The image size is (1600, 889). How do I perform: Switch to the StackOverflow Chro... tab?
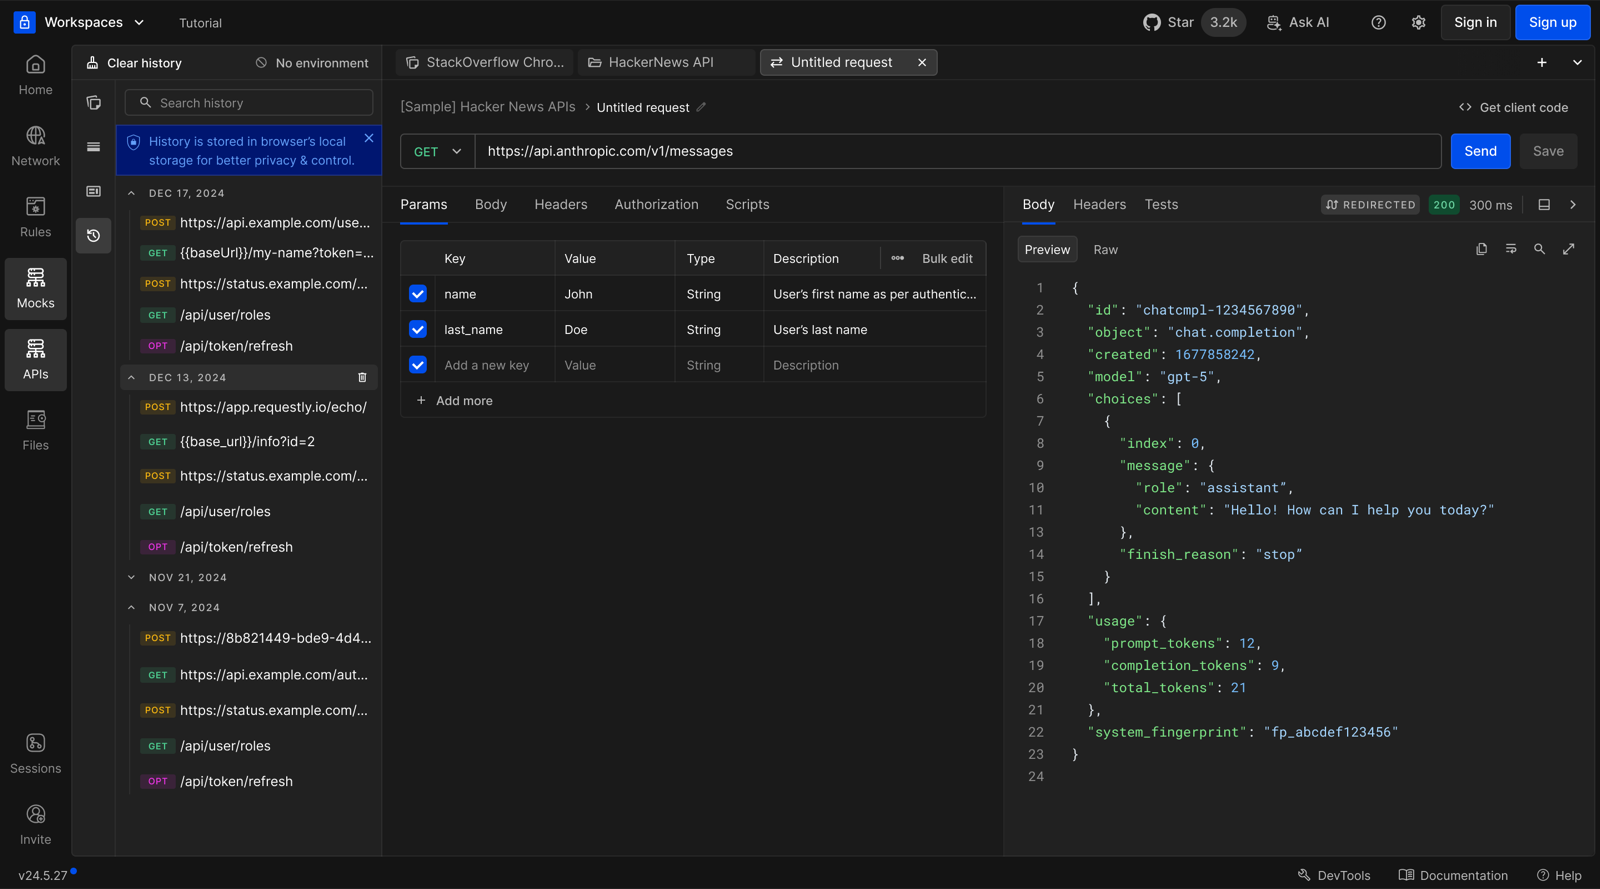pos(484,62)
